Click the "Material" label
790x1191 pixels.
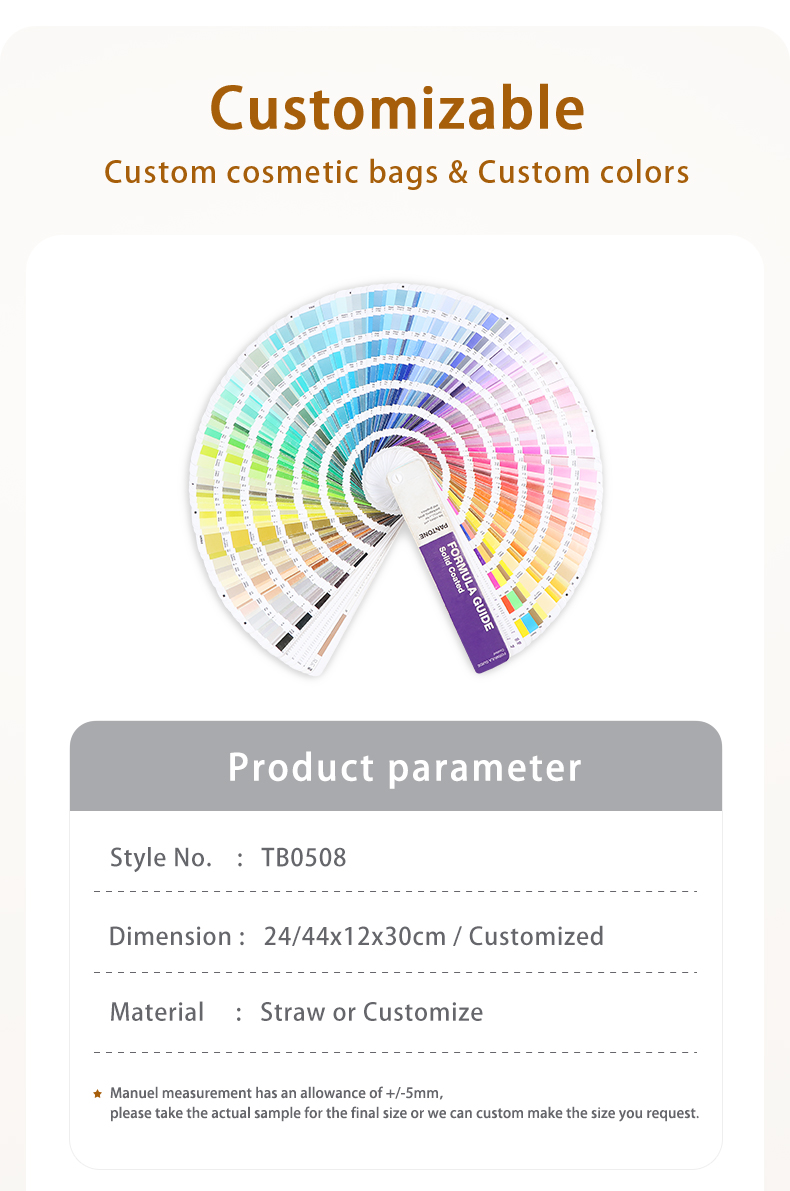tap(157, 1013)
